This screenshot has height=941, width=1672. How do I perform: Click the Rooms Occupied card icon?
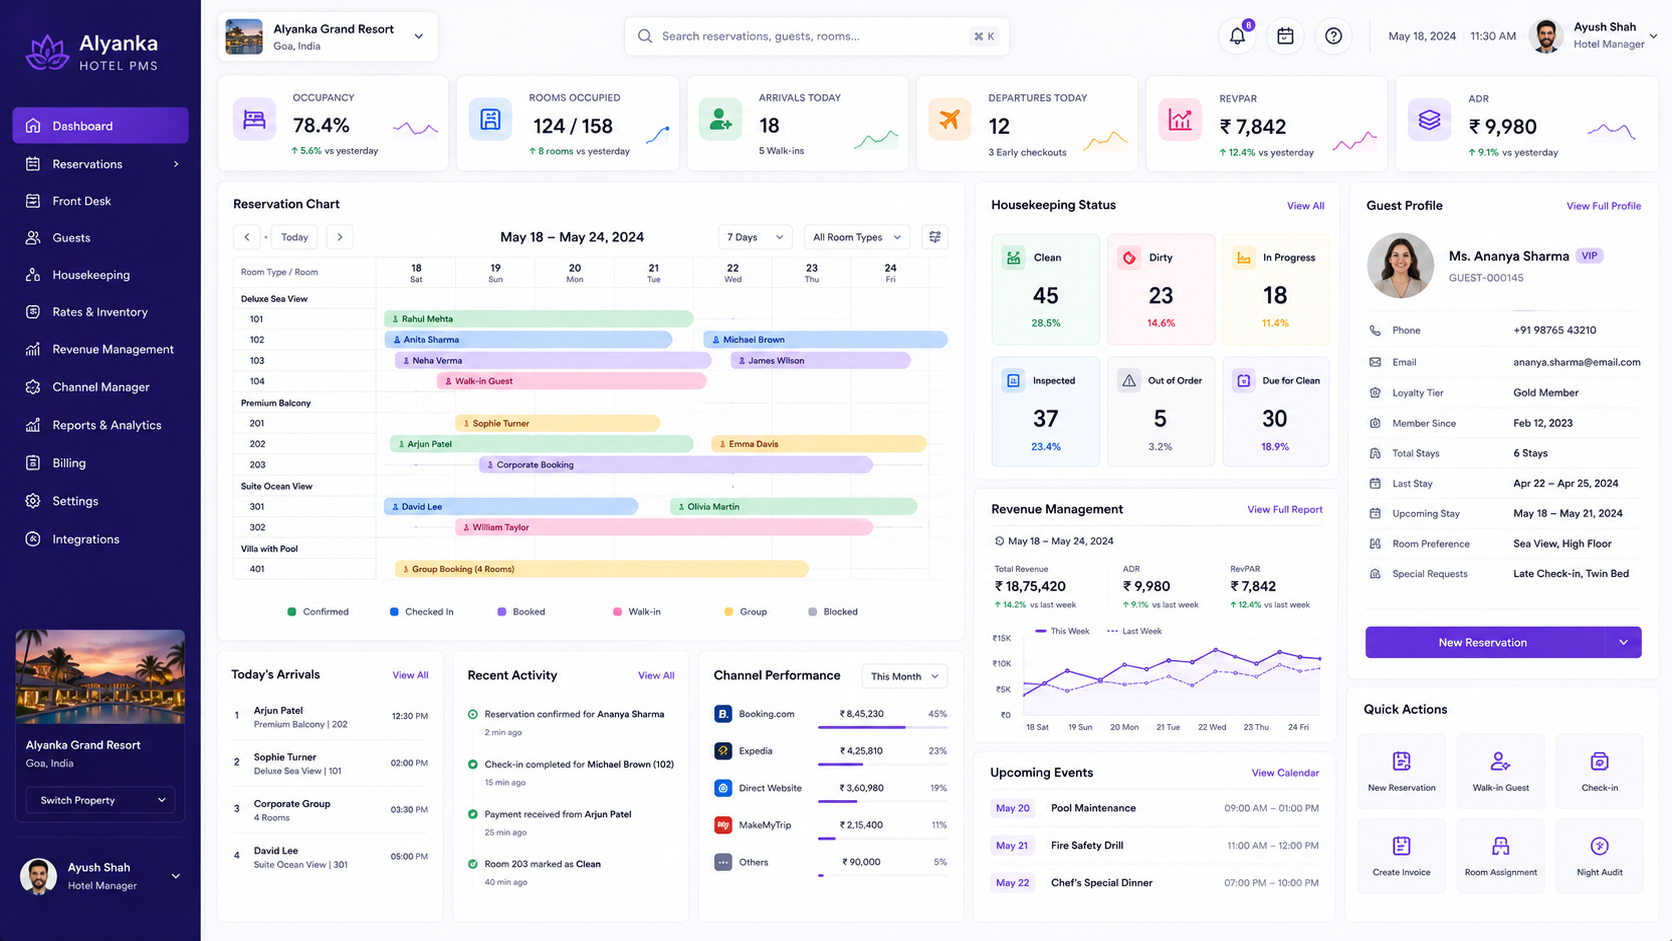click(490, 120)
